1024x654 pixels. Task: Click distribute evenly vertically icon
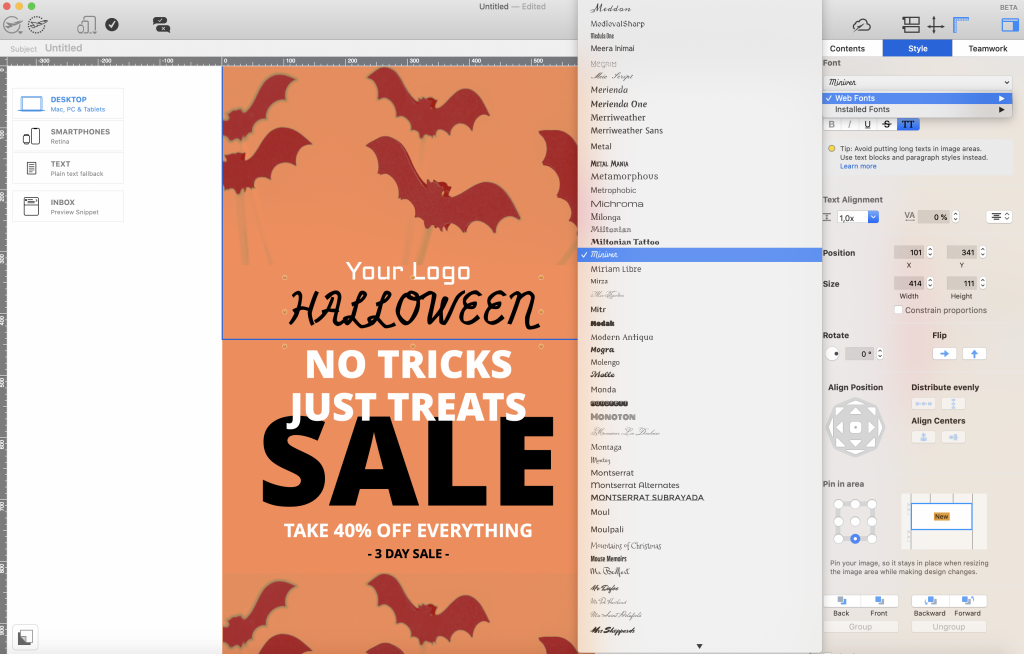(953, 404)
